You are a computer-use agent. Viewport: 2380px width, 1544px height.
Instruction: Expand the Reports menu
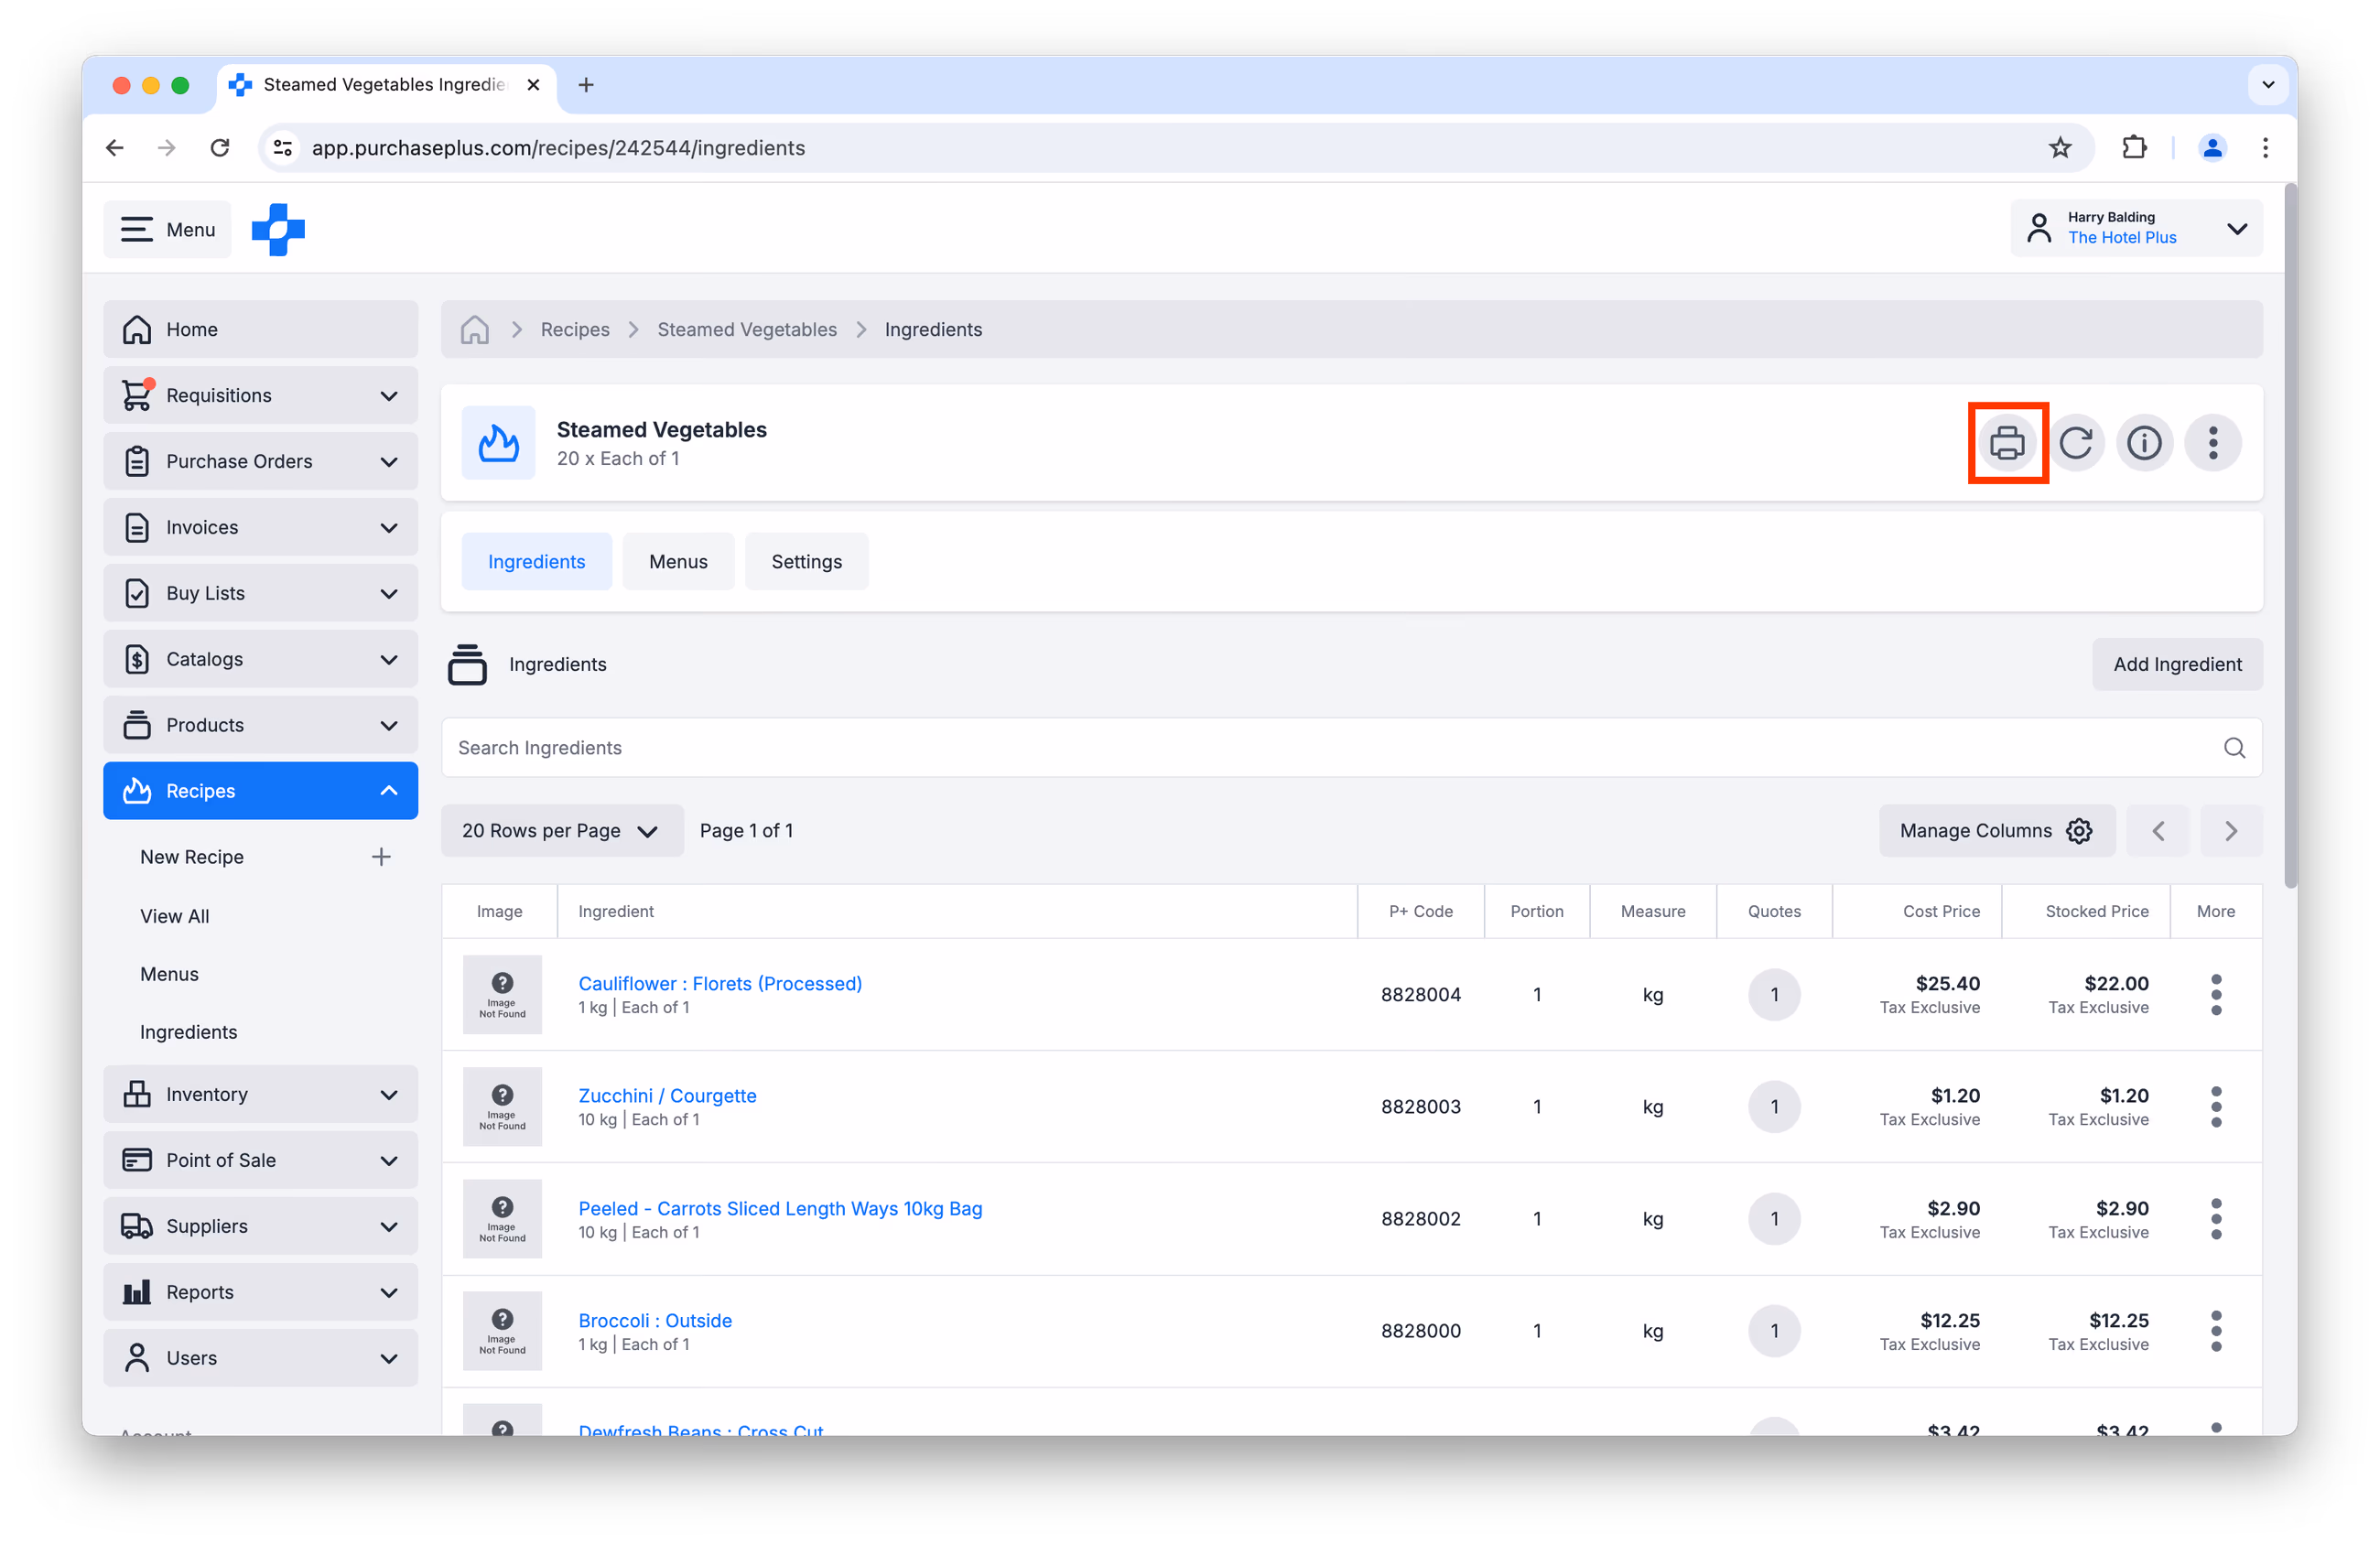point(261,1292)
